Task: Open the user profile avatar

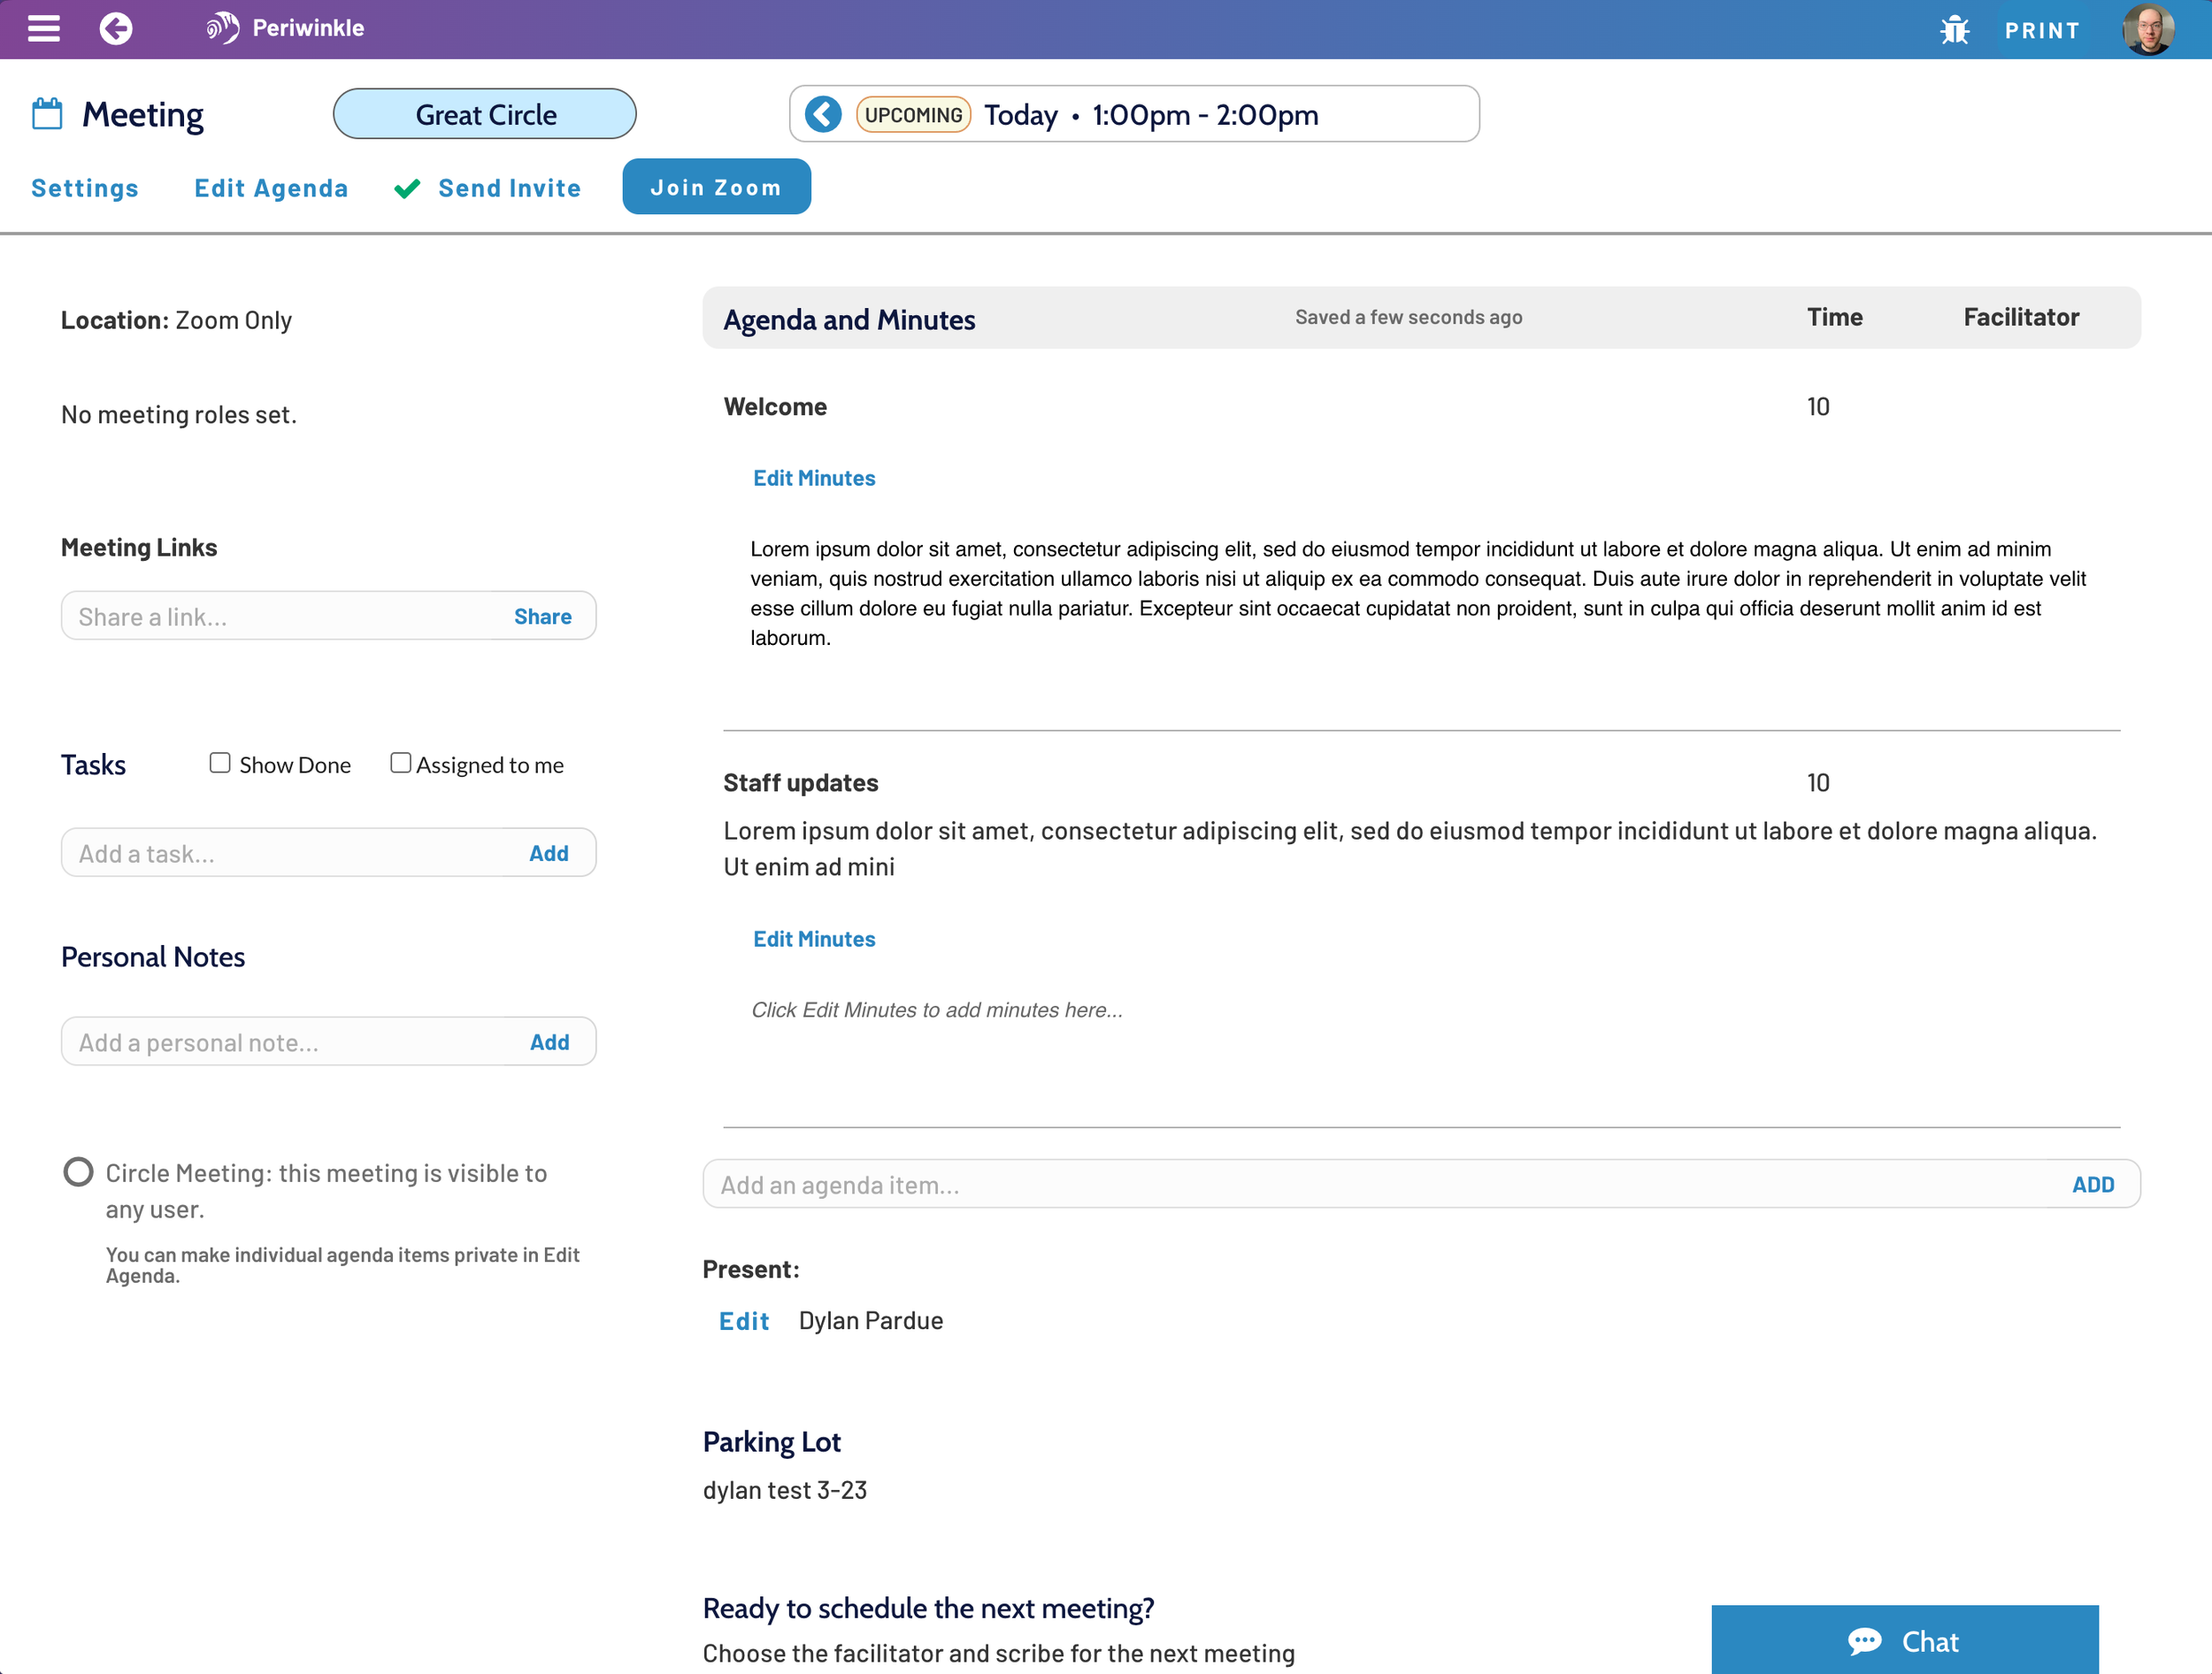Action: [x=2147, y=30]
